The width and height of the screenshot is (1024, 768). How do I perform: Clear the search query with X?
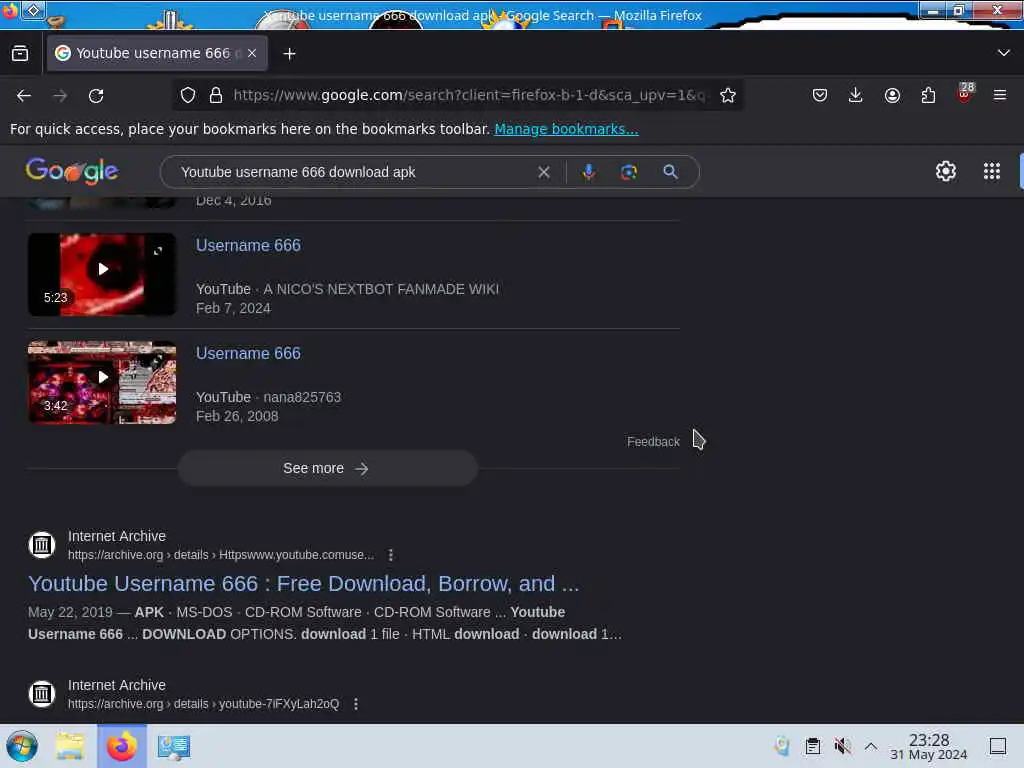(x=543, y=172)
